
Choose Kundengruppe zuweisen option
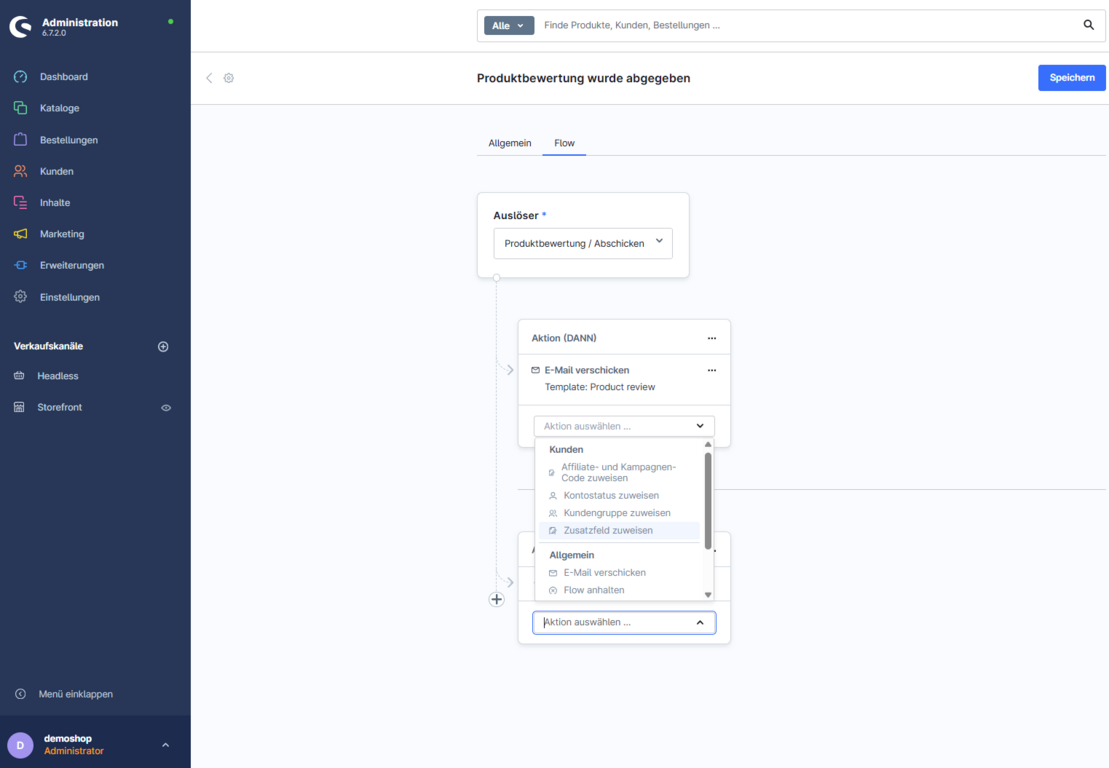(x=616, y=513)
